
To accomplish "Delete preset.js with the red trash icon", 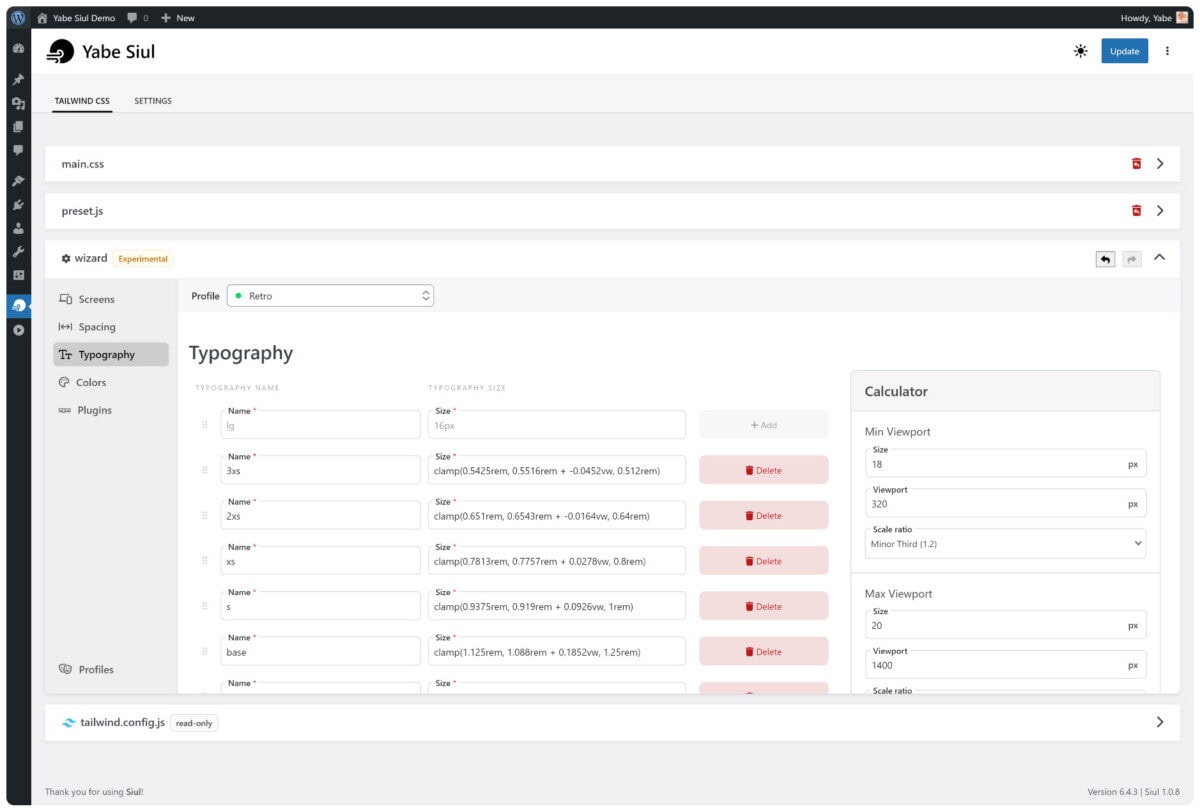I will (1136, 211).
